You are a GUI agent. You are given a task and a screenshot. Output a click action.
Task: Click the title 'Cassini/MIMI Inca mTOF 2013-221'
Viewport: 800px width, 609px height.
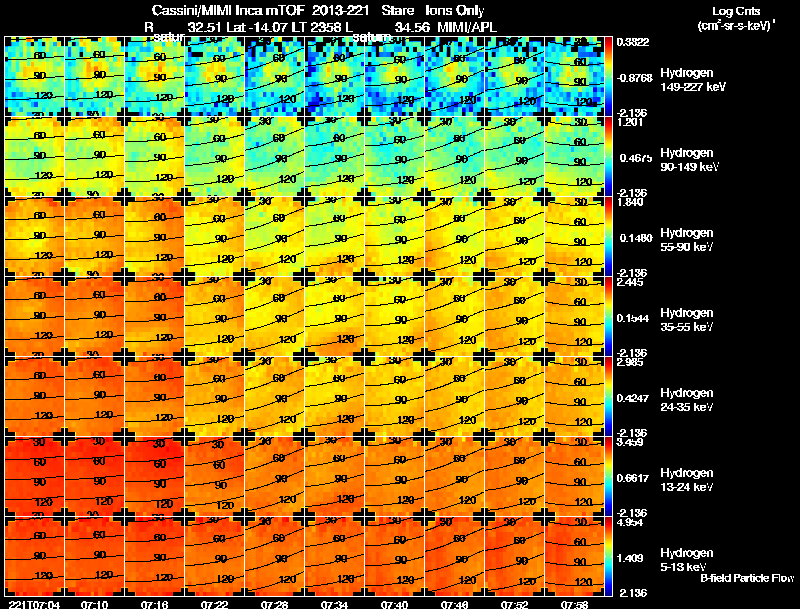click(x=260, y=11)
